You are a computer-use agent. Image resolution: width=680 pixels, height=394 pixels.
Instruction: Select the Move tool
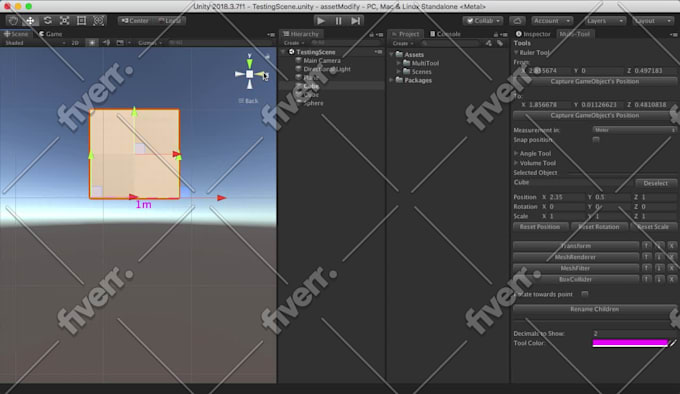pyautogui.click(x=30, y=20)
